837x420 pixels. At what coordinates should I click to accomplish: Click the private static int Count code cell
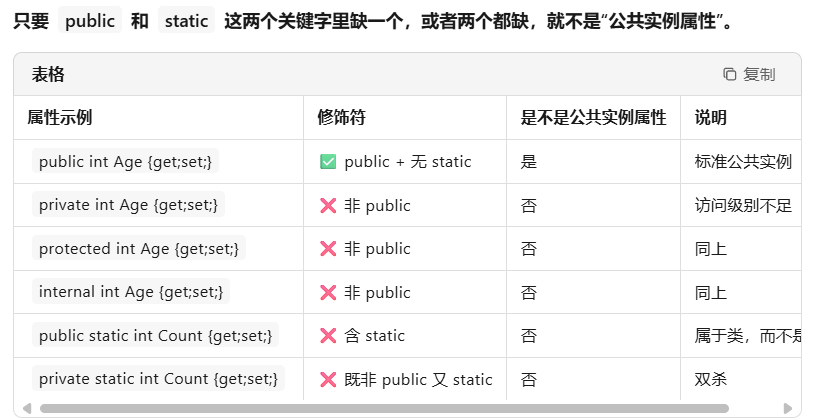pyautogui.click(x=159, y=378)
